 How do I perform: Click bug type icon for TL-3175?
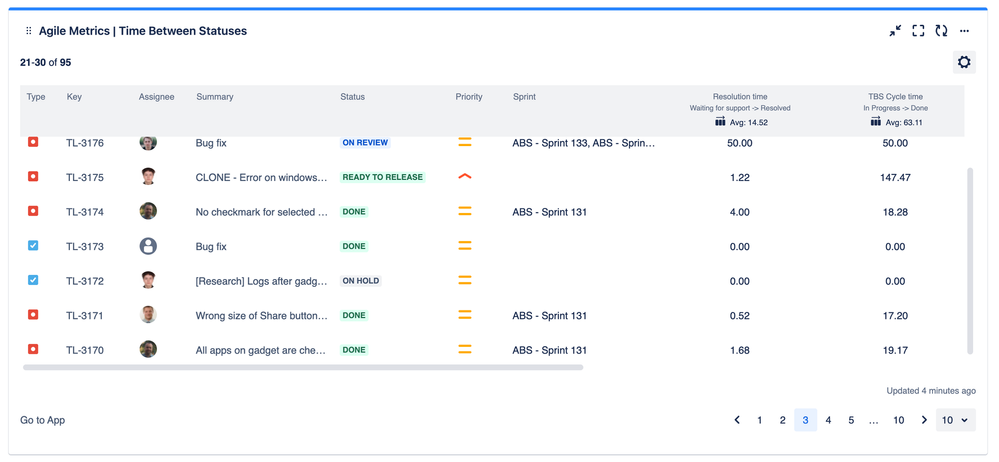(33, 177)
